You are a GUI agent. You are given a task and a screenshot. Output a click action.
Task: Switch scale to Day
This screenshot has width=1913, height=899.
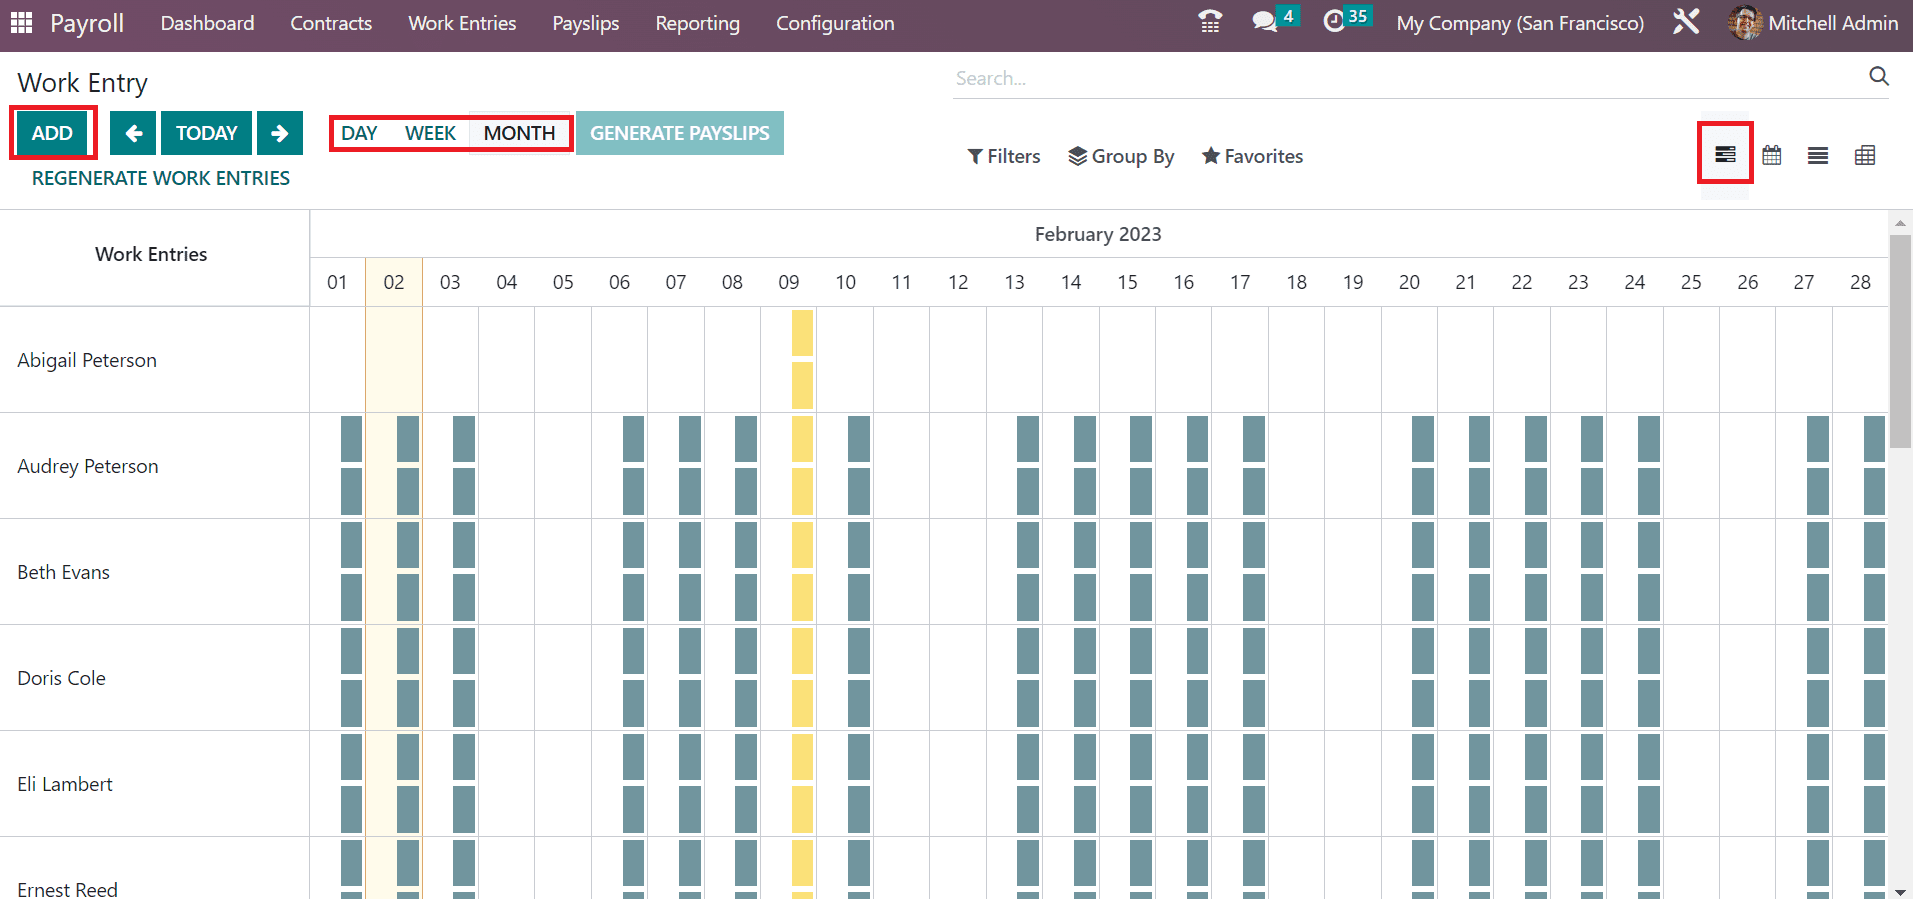pyautogui.click(x=359, y=133)
